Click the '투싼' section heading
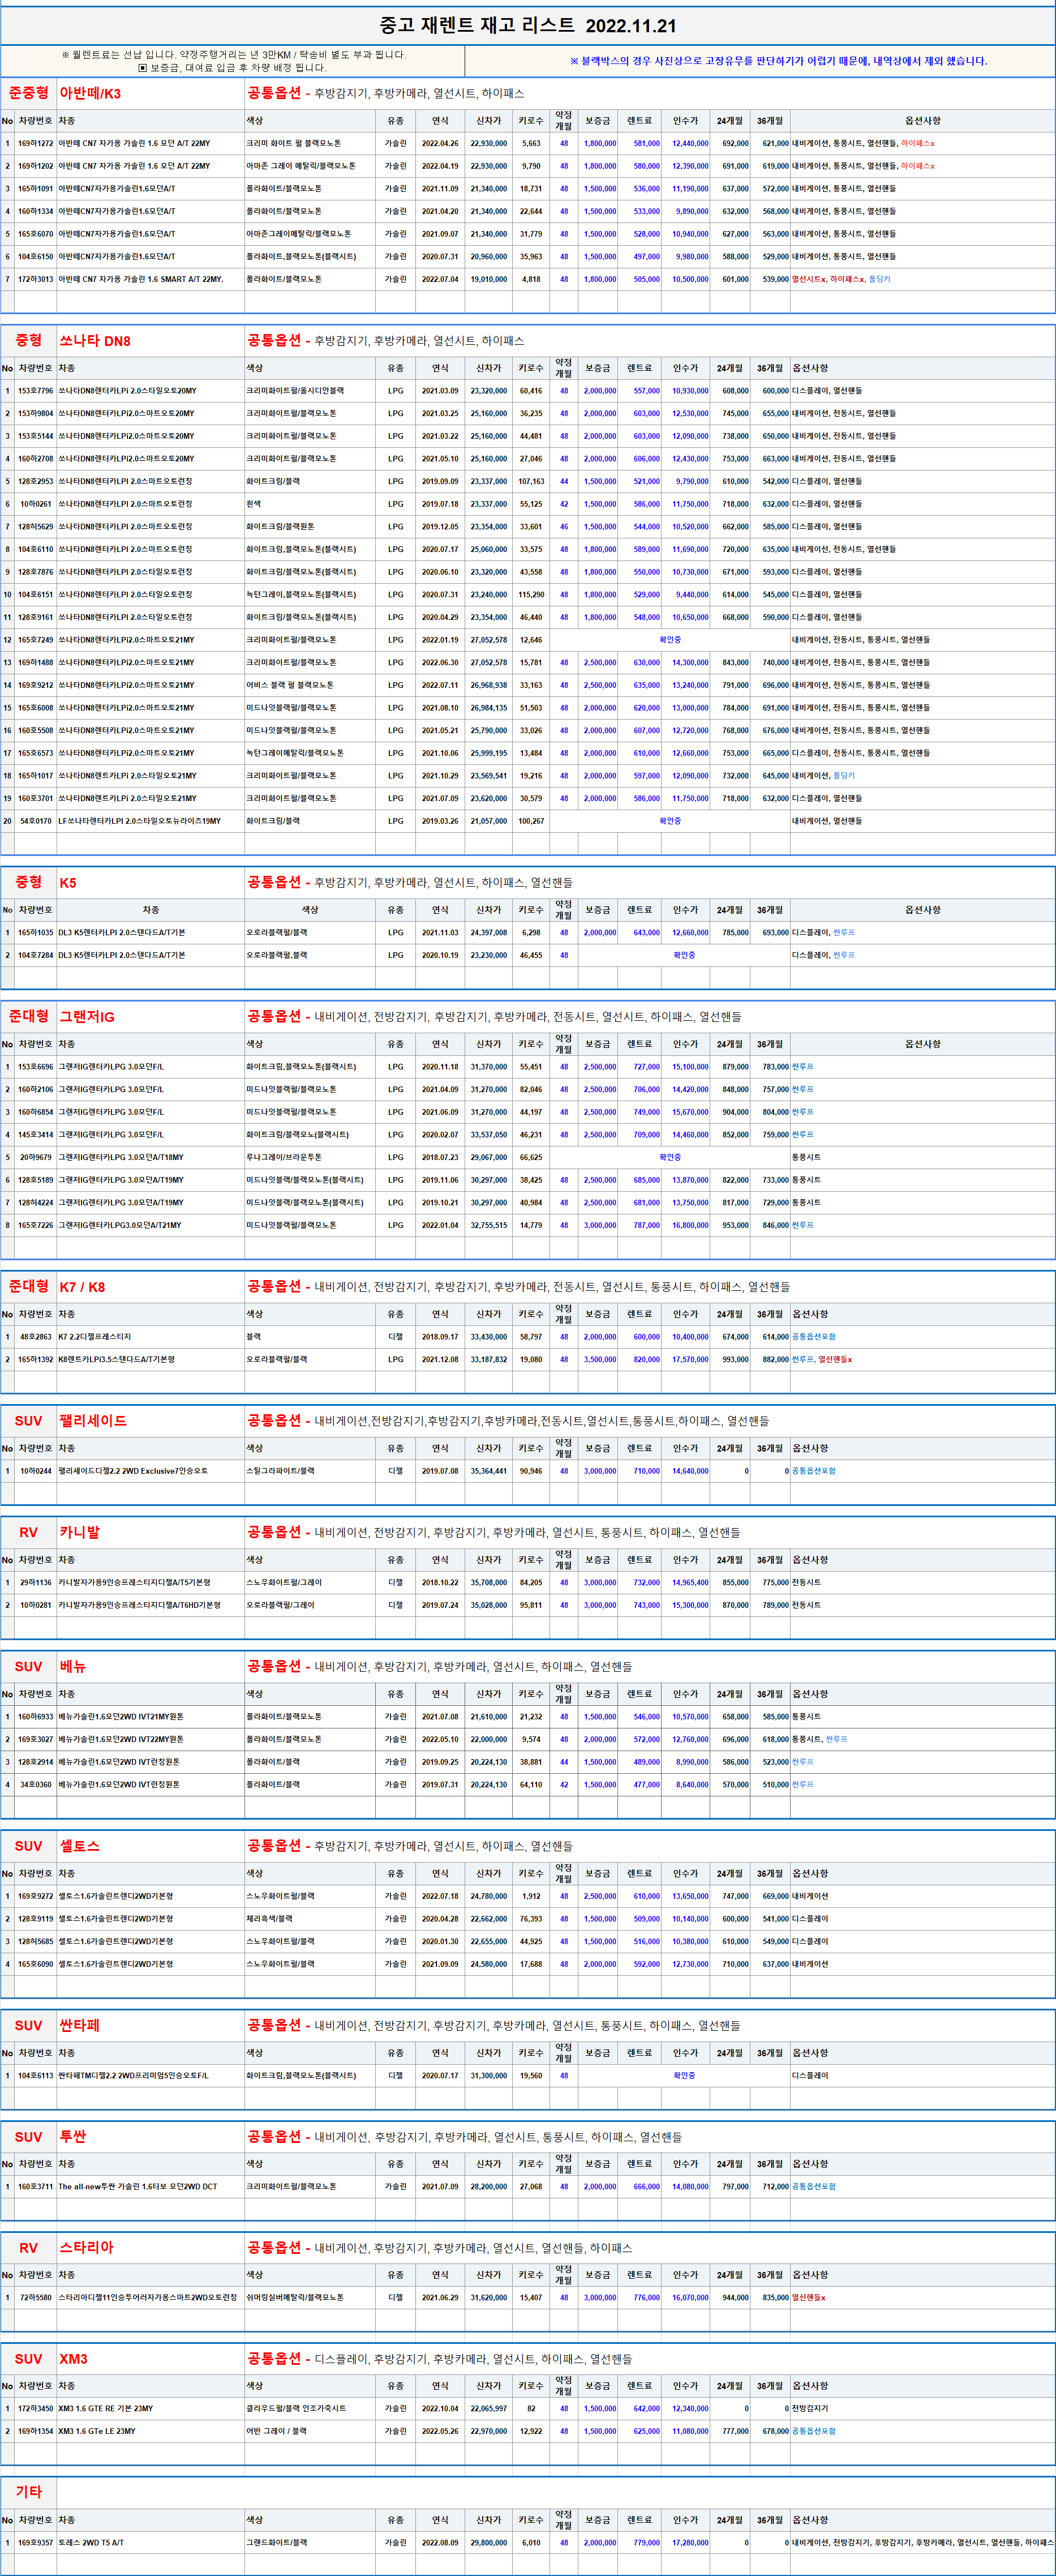The height and width of the screenshot is (2576, 1056). click(x=72, y=2136)
